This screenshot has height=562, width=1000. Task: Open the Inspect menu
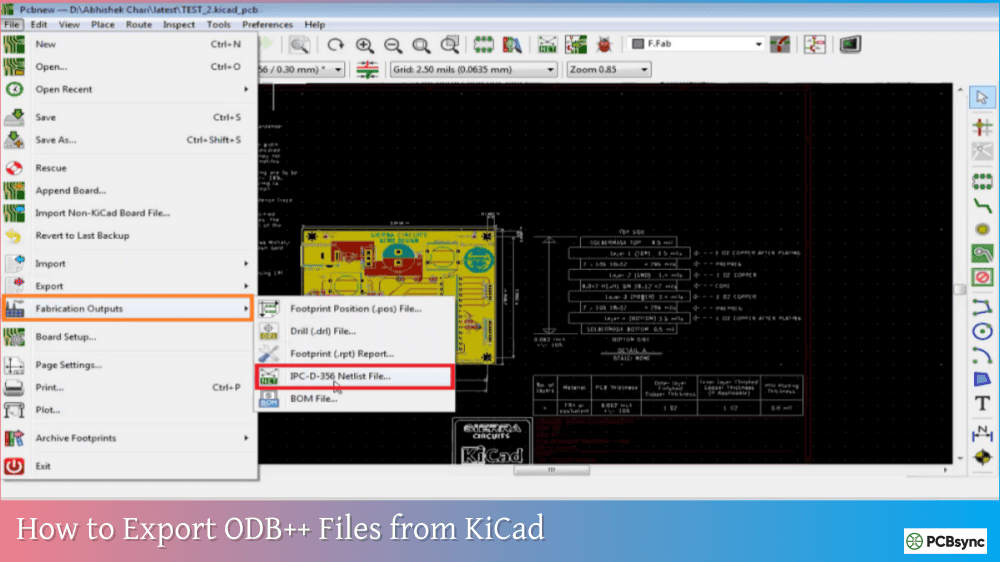click(x=179, y=24)
